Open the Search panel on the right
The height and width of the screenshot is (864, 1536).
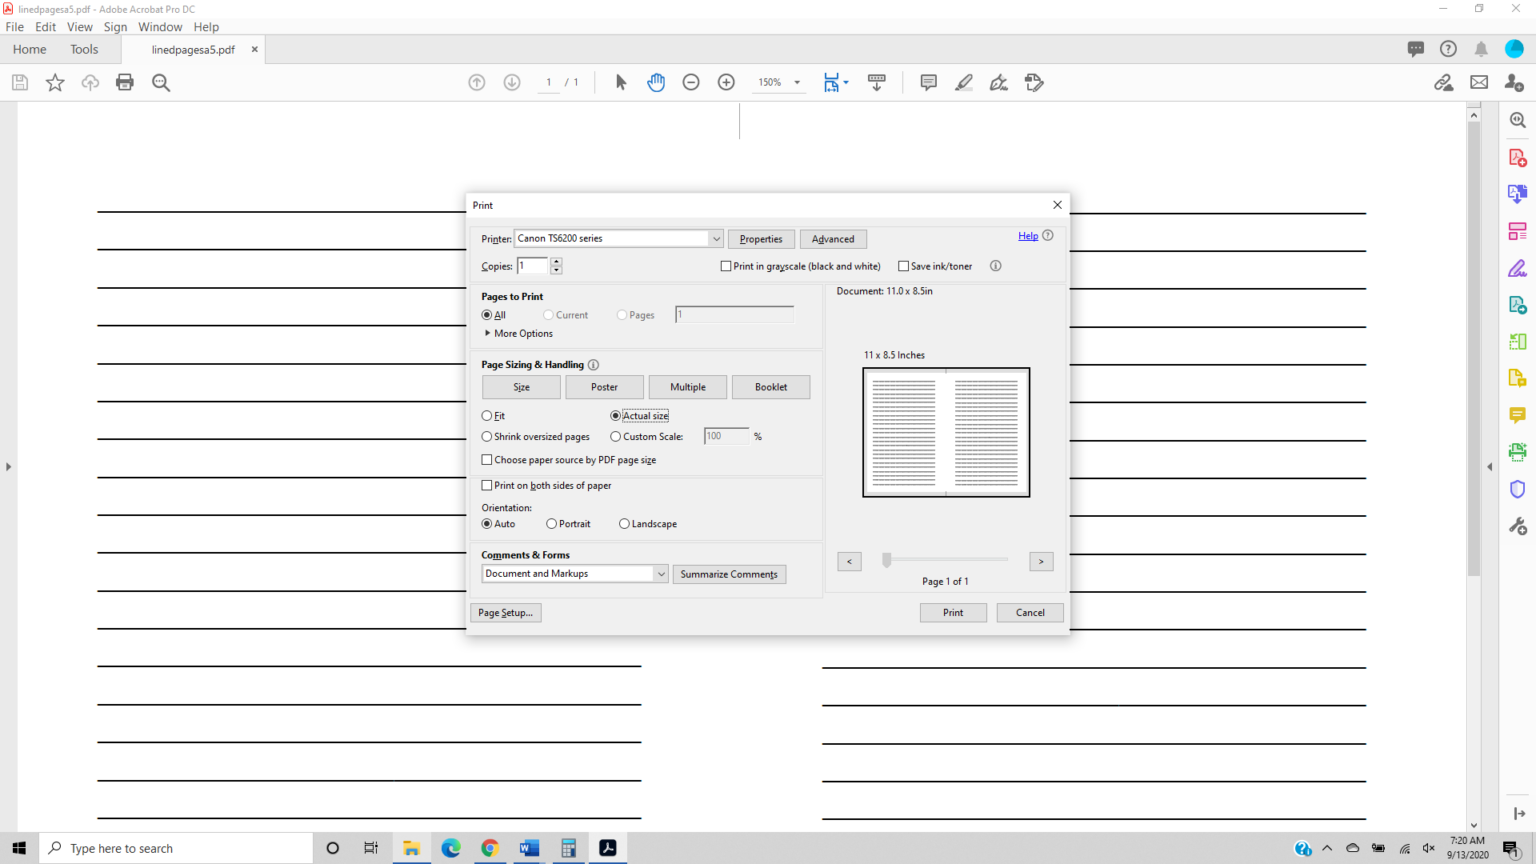point(1517,119)
